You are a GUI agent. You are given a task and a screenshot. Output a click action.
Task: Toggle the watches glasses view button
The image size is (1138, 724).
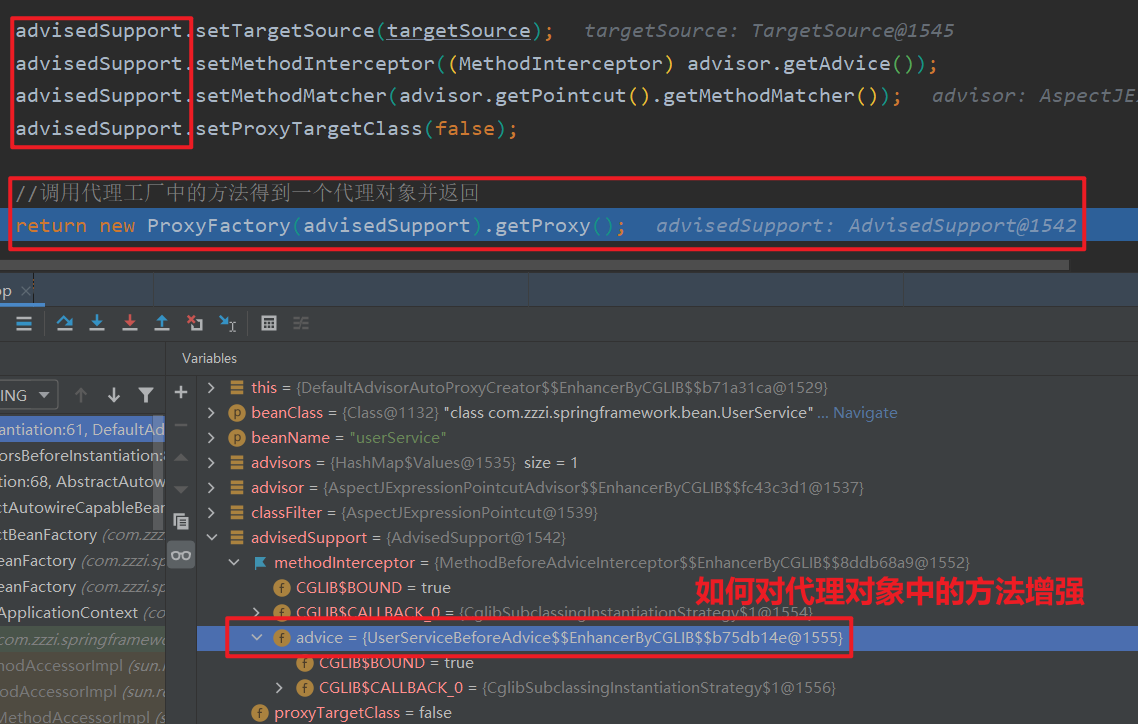(181, 554)
